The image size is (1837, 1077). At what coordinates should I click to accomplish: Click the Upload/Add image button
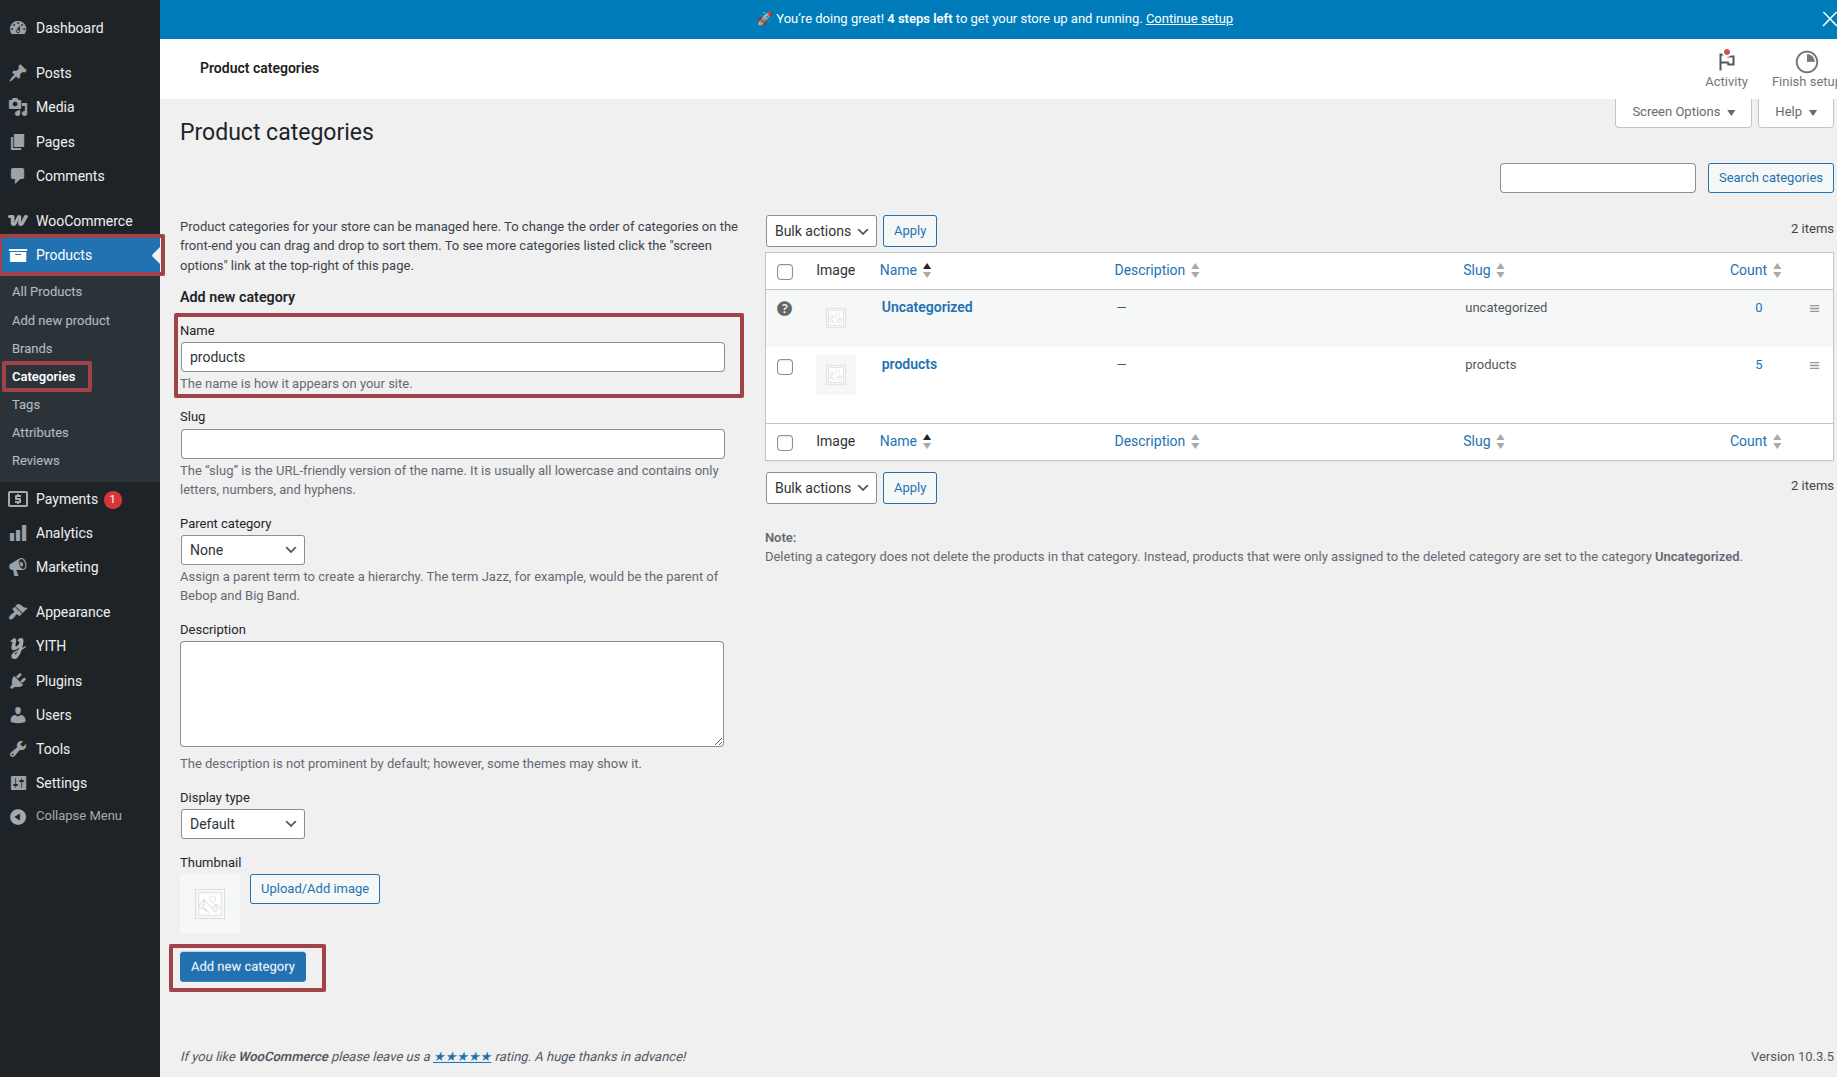315,889
